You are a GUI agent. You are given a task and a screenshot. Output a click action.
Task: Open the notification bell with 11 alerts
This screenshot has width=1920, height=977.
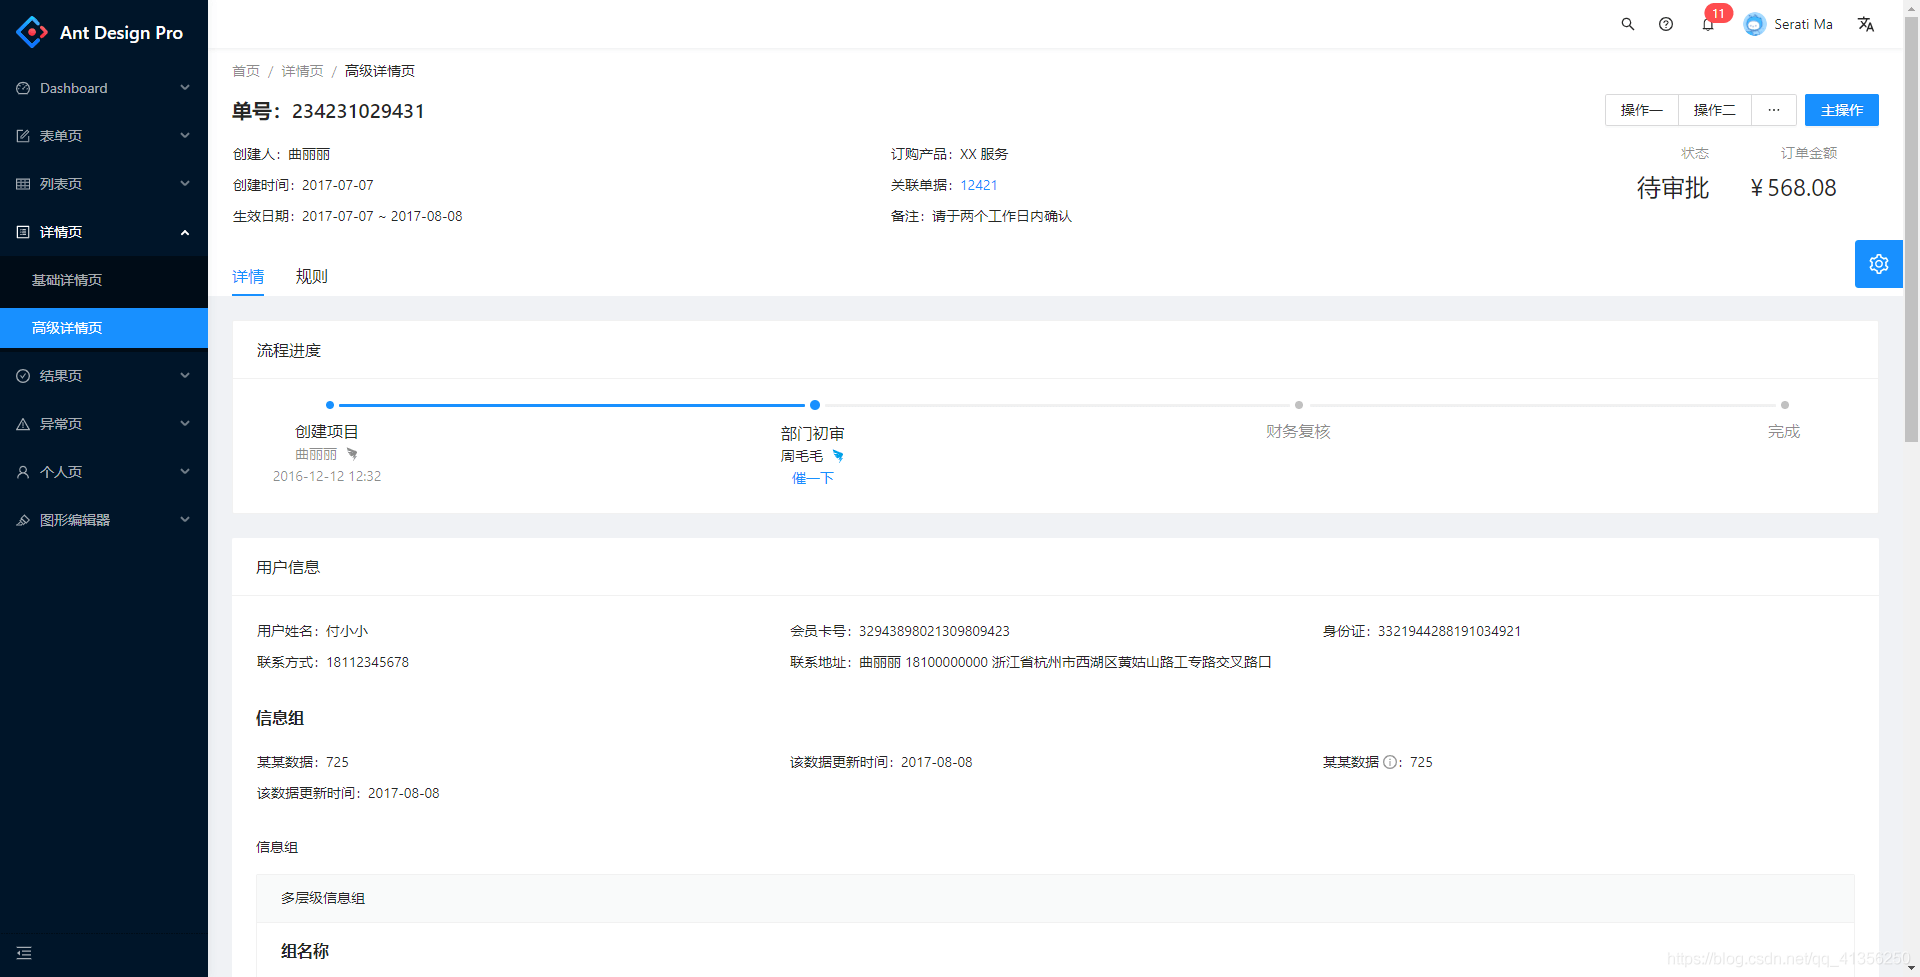point(1707,23)
